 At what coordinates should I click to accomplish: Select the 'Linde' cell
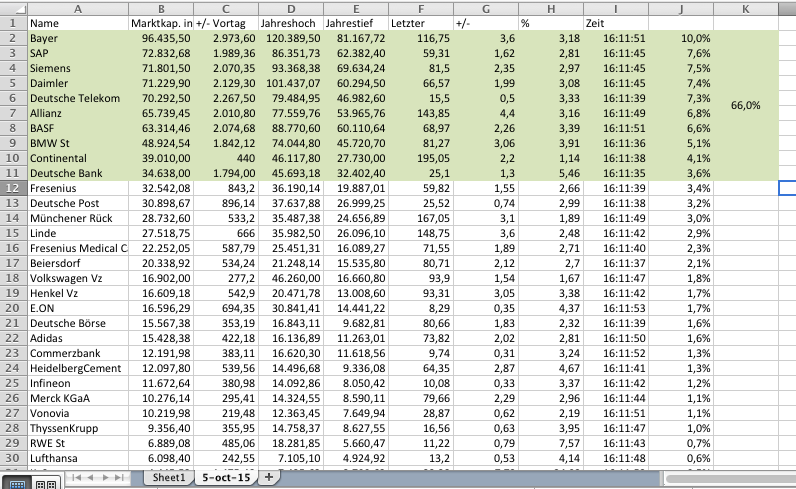coord(78,233)
